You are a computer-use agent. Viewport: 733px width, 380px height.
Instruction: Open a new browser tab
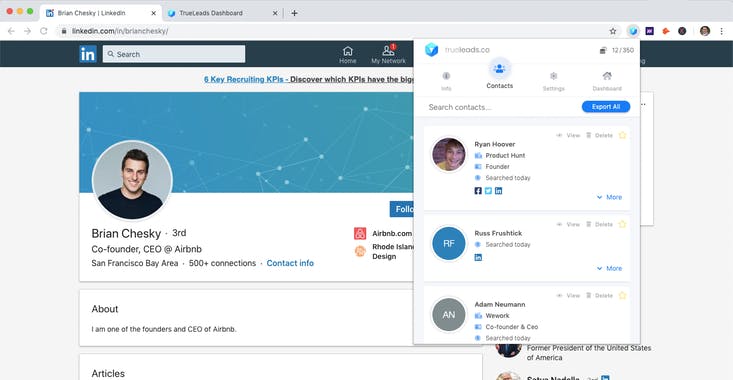[x=294, y=13]
